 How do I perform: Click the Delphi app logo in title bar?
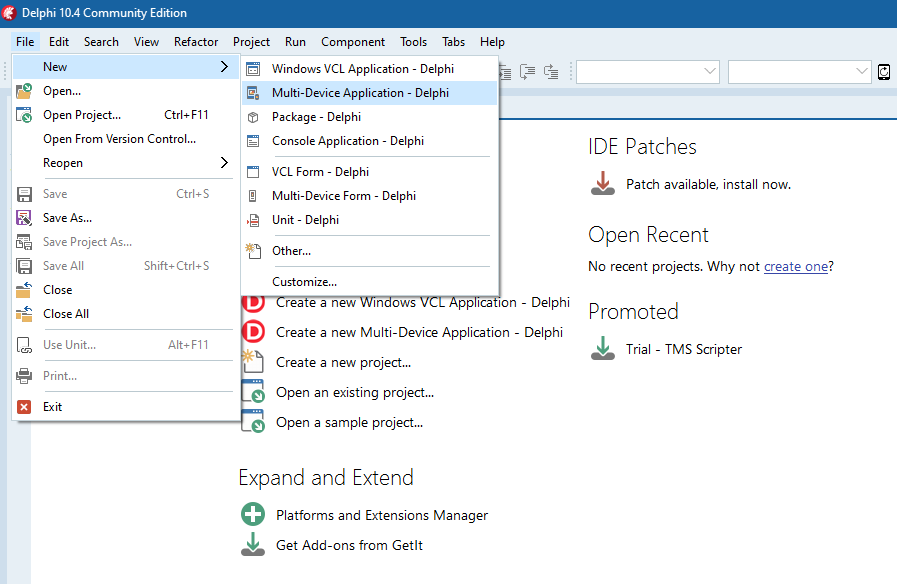click(9, 13)
